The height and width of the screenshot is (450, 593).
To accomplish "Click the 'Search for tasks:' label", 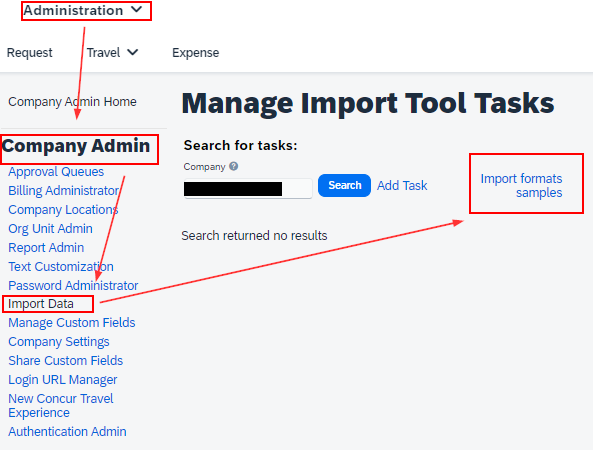I will (x=241, y=145).
